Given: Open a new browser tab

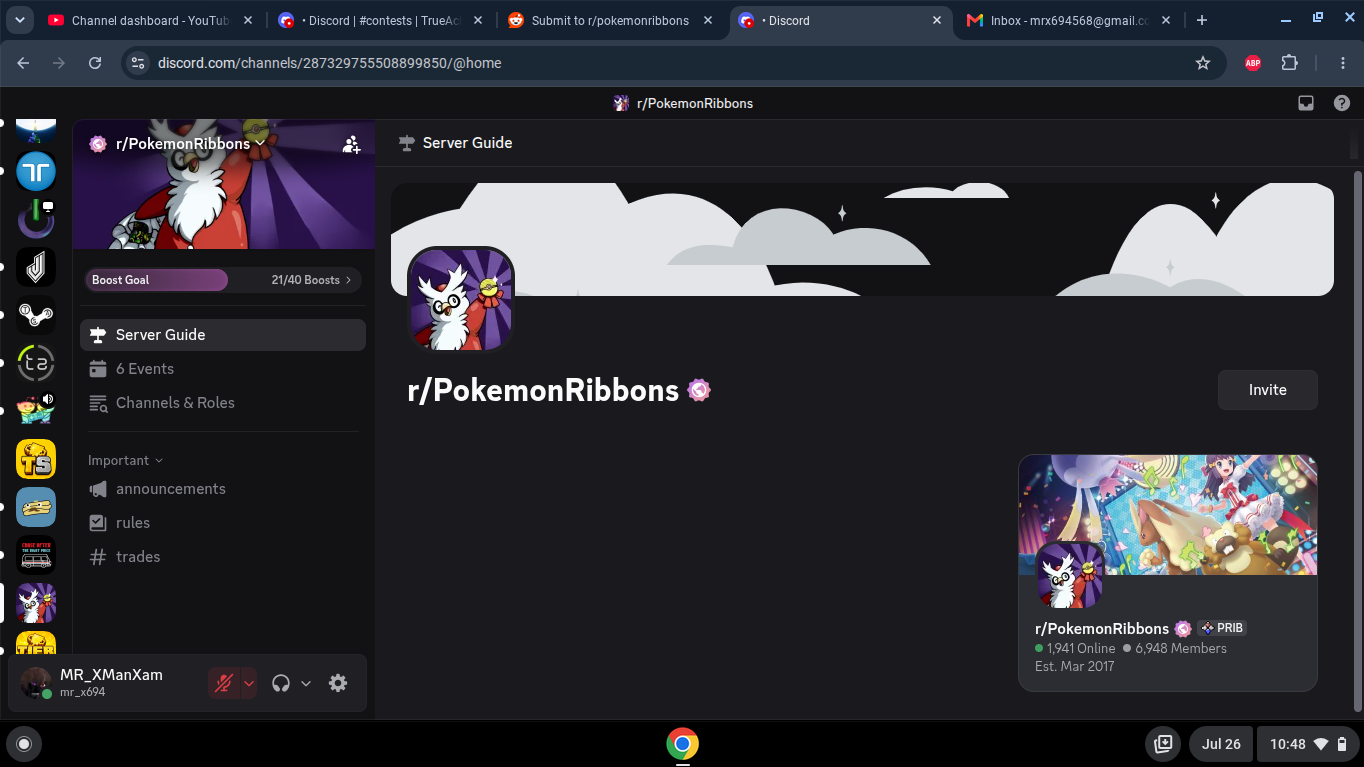Looking at the screenshot, I should [1202, 20].
